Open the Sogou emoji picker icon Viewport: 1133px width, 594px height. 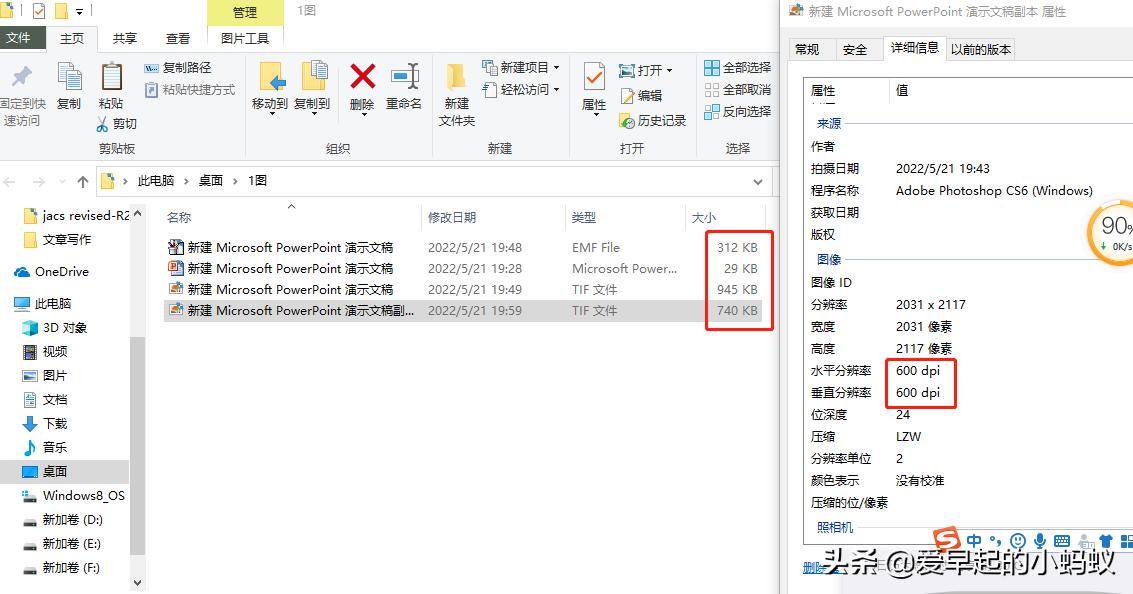(1017, 541)
